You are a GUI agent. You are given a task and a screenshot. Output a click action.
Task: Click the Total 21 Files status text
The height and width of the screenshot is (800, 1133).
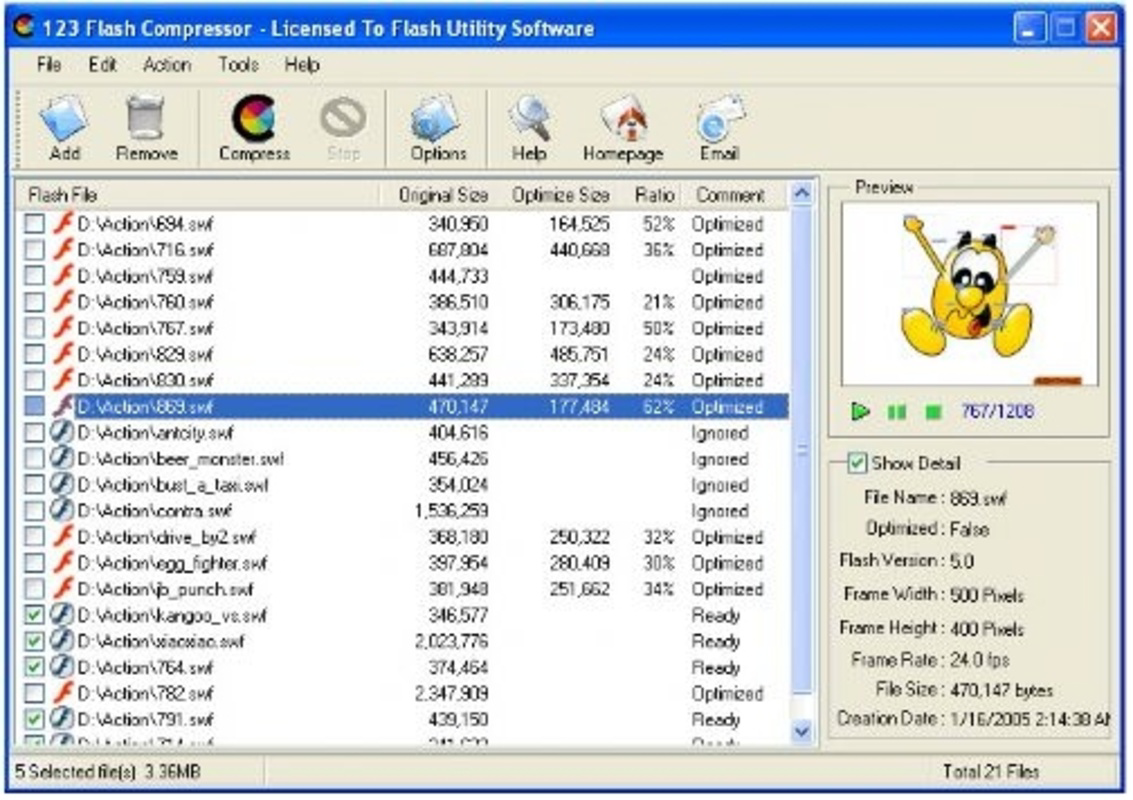991,771
